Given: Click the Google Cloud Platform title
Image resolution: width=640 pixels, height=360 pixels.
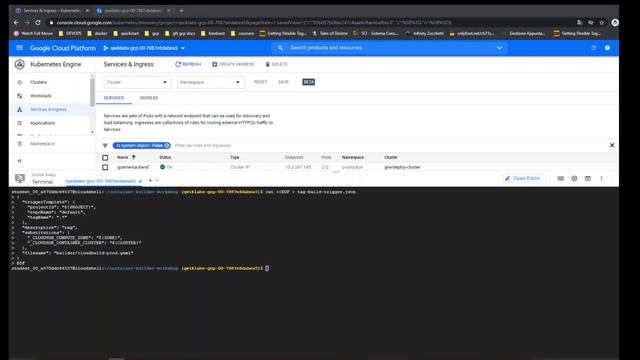Looking at the screenshot, I should pos(62,48).
